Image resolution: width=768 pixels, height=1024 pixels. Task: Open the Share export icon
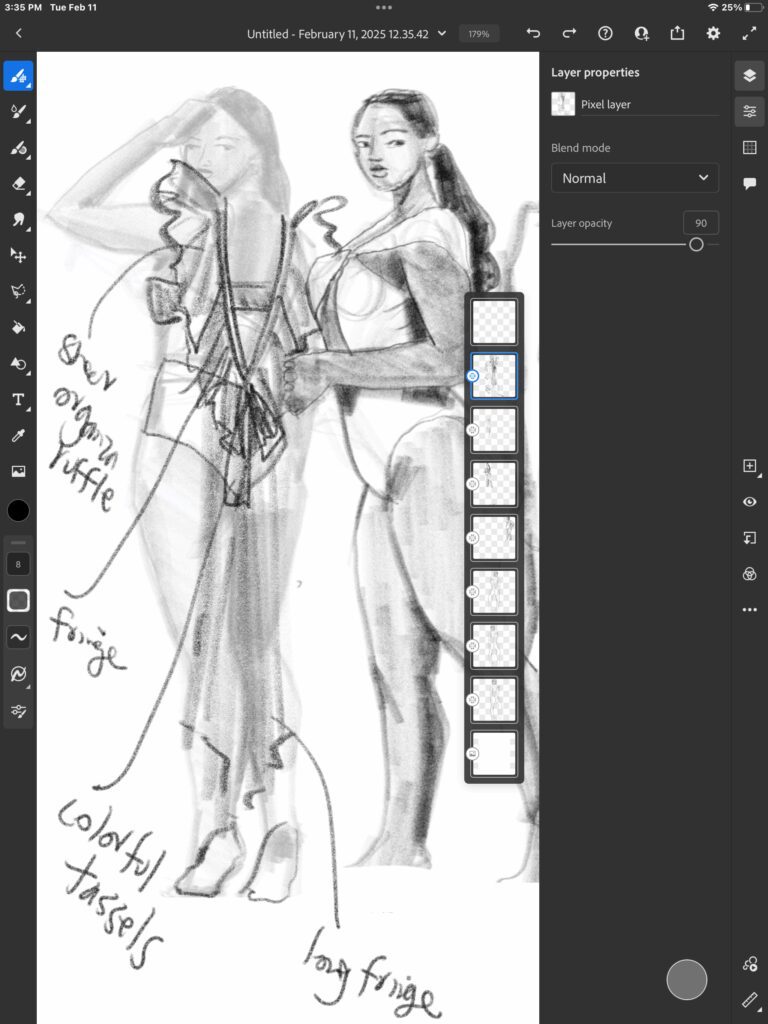pos(677,33)
